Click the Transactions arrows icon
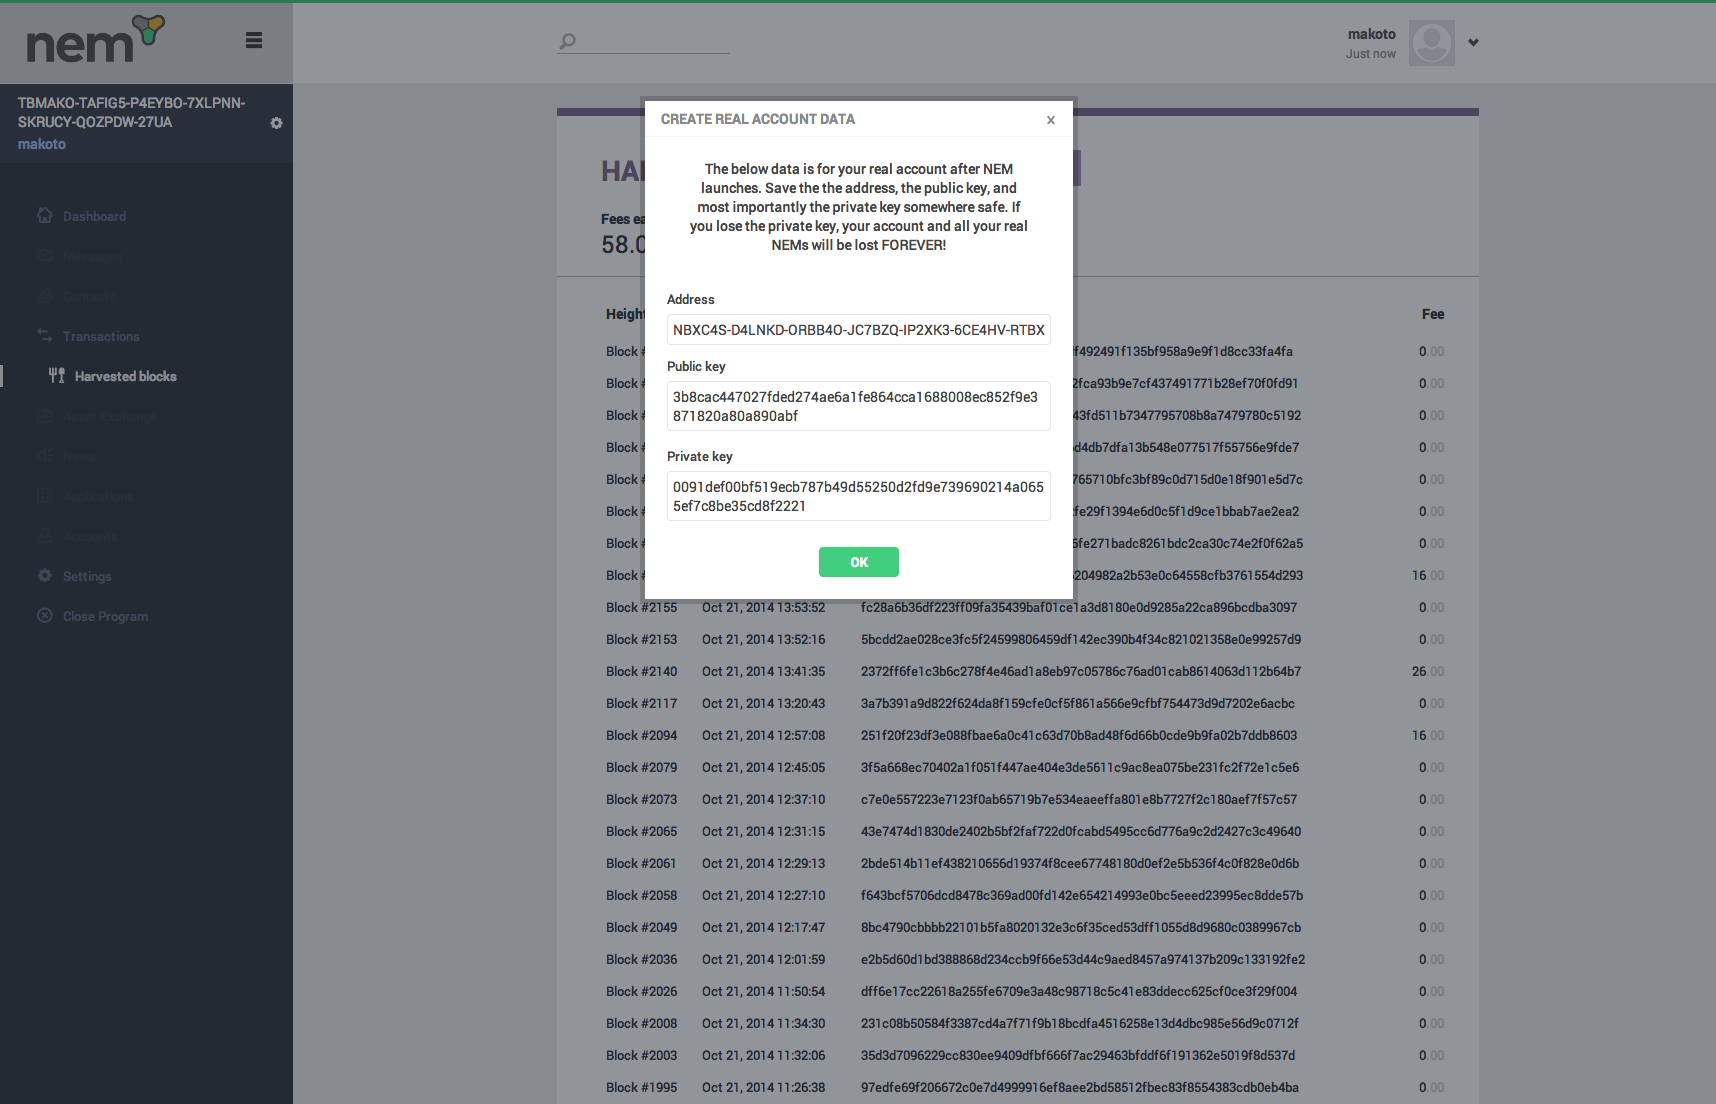This screenshot has height=1104, width=1716. [45, 335]
